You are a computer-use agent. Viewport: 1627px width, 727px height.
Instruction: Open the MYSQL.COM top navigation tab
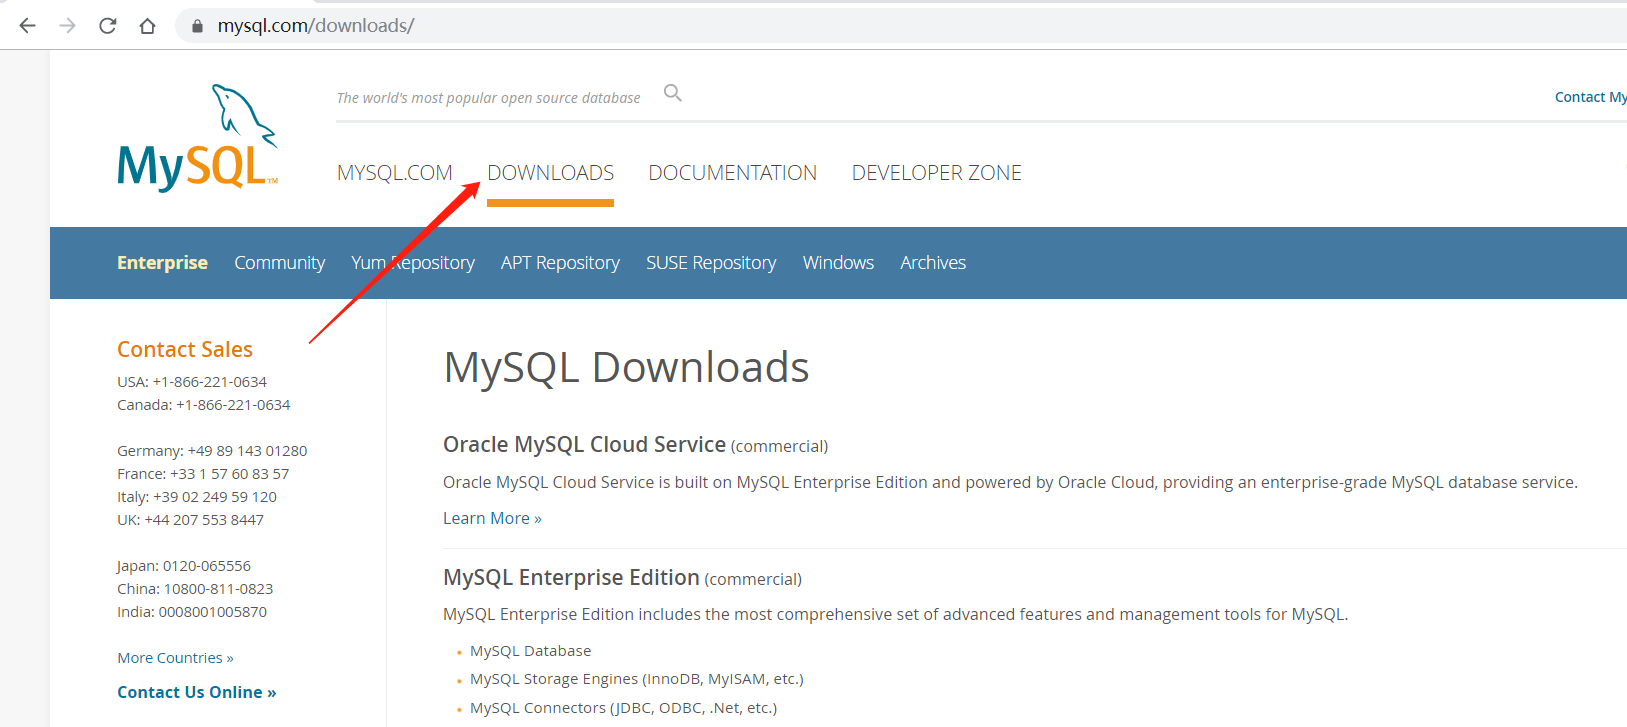coord(394,173)
